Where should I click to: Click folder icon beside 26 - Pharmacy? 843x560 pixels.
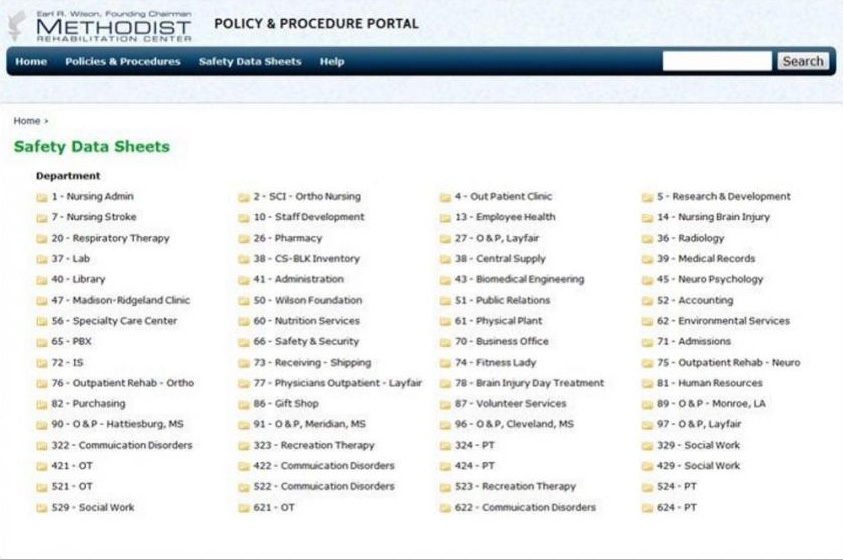pos(244,239)
